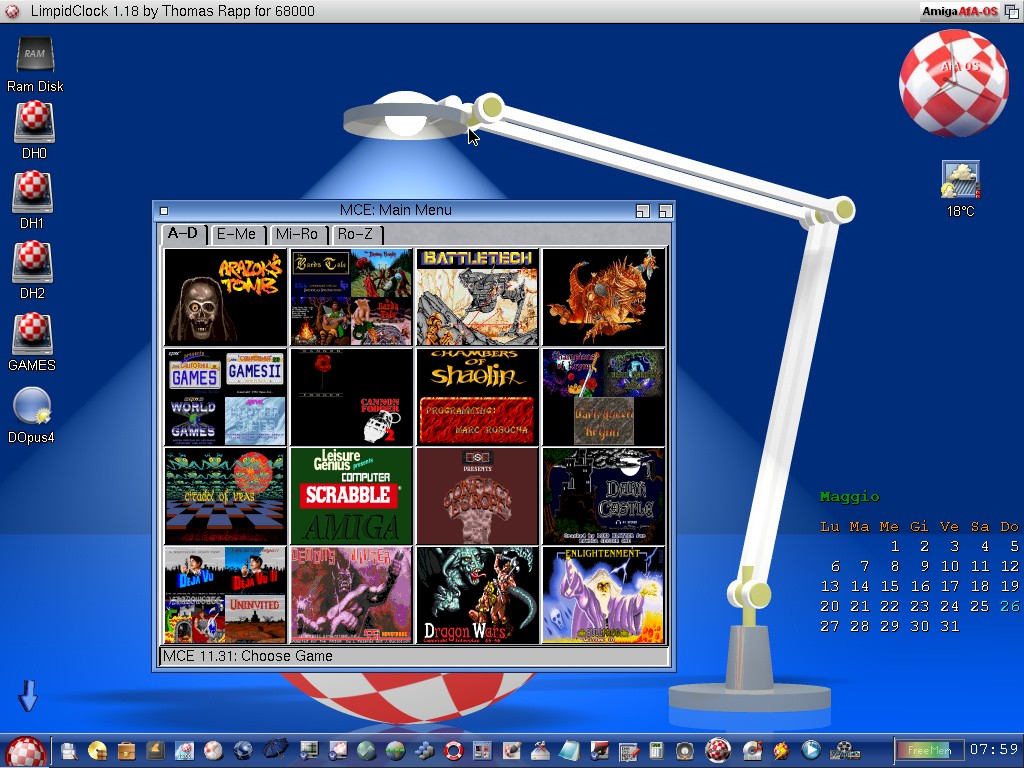Open the Ro-Z games tab

point(355,234)
